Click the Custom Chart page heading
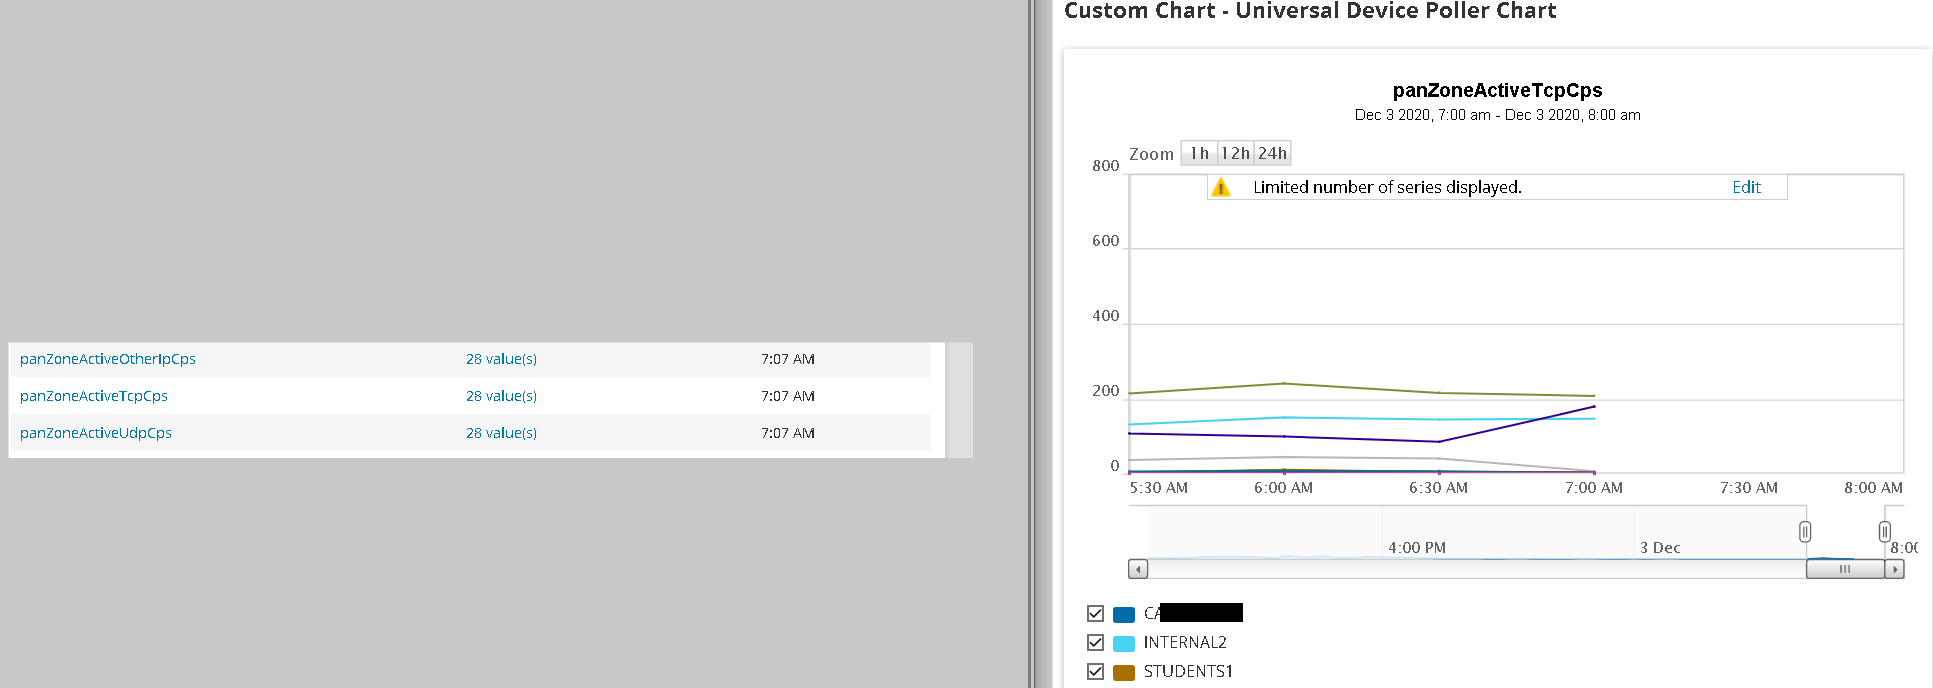This screenshot has width=1933, height=688. tap(1310, 11)
